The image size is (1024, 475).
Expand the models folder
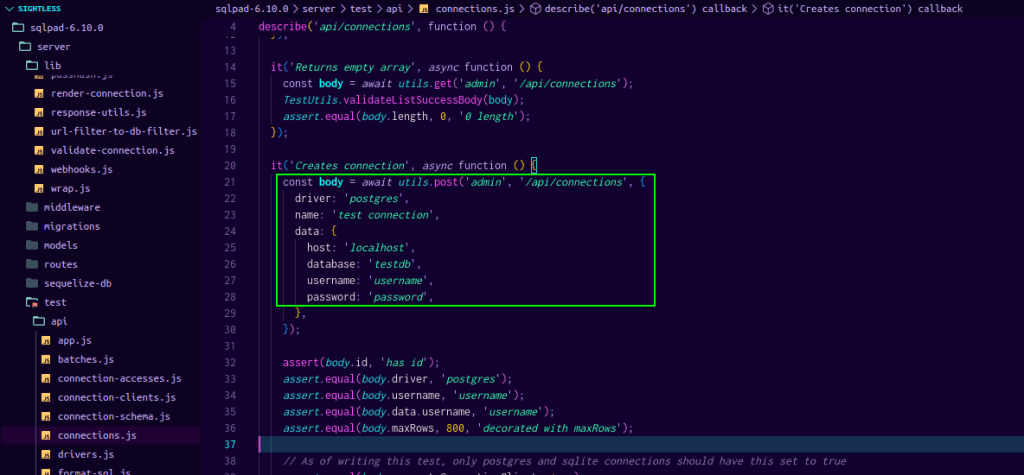[x=60, y=245]
